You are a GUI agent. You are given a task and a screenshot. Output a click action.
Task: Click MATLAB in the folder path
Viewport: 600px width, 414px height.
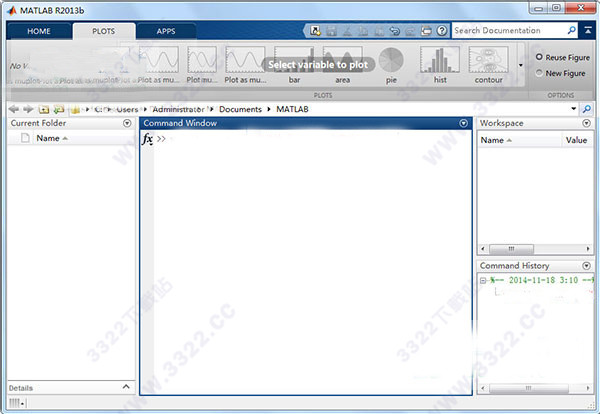tap(292, 109)
